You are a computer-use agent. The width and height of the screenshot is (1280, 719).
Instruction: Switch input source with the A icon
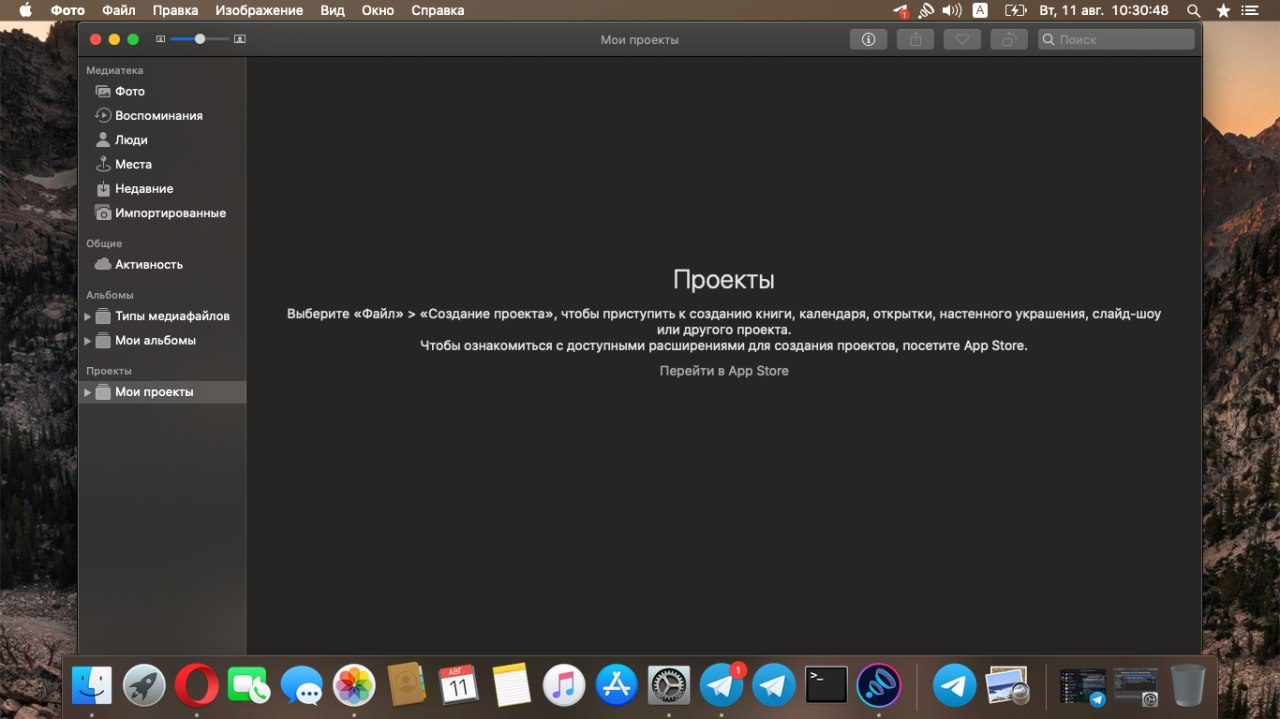pos(980,10)
